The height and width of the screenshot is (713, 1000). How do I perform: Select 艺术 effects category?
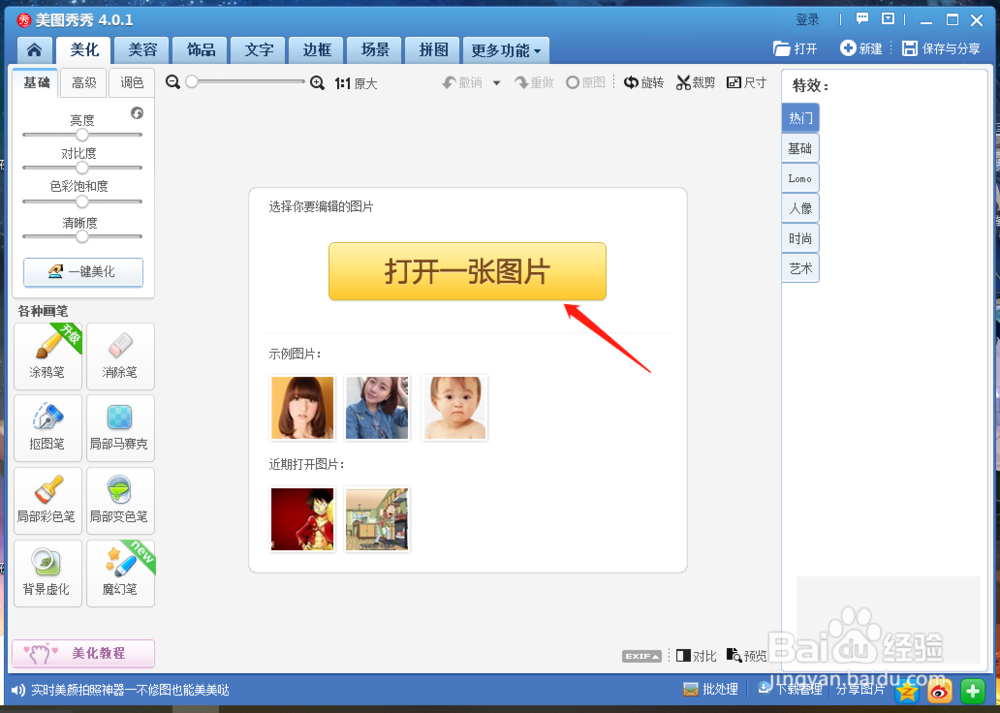pos(800,268)
